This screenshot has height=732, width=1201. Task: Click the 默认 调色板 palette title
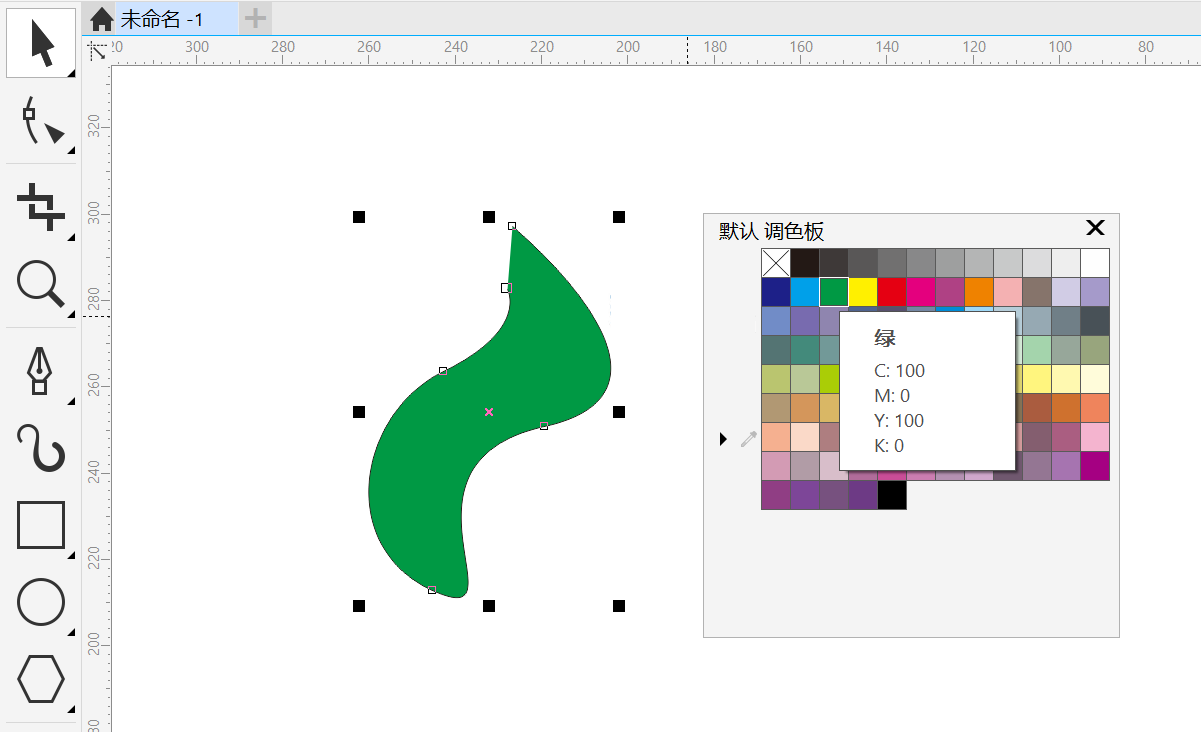point(772,232)
